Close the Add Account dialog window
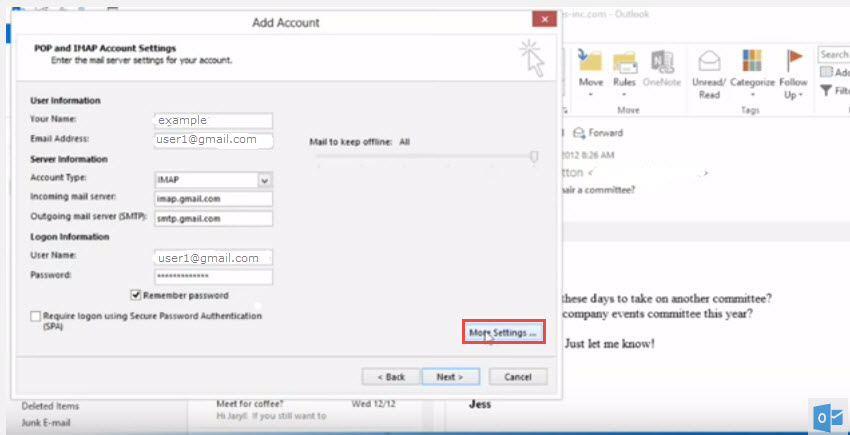 [544, 20]
